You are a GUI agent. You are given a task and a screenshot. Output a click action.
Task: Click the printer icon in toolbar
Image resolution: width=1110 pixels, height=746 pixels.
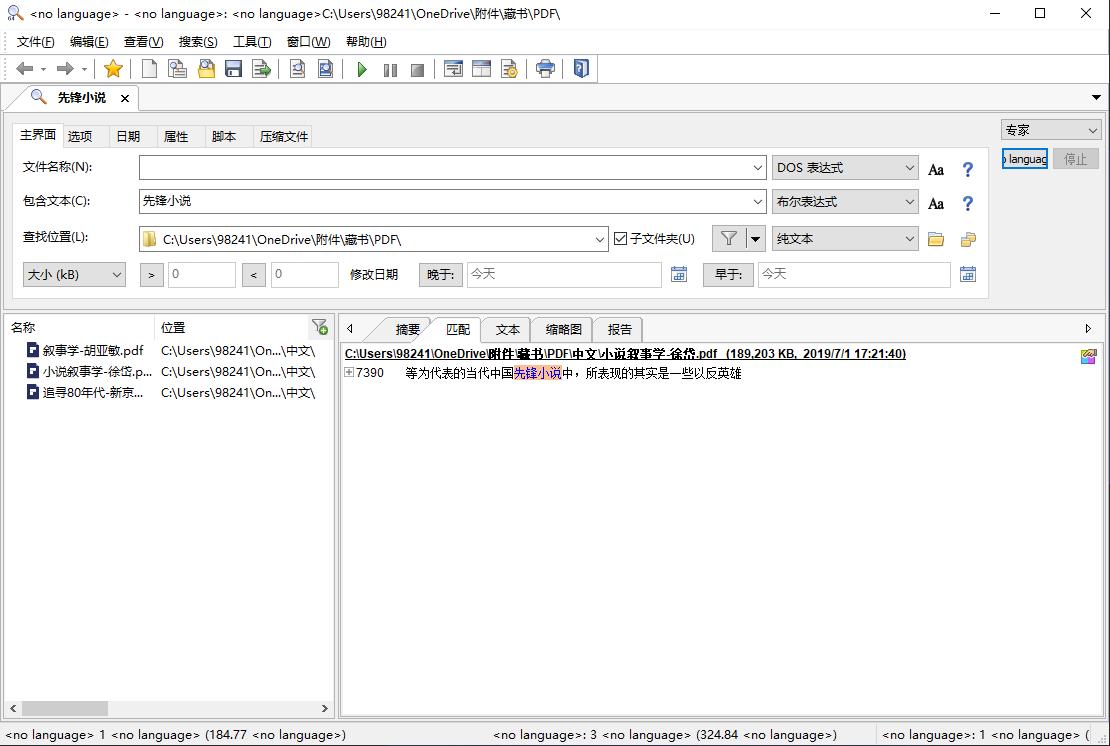[545, 69]
